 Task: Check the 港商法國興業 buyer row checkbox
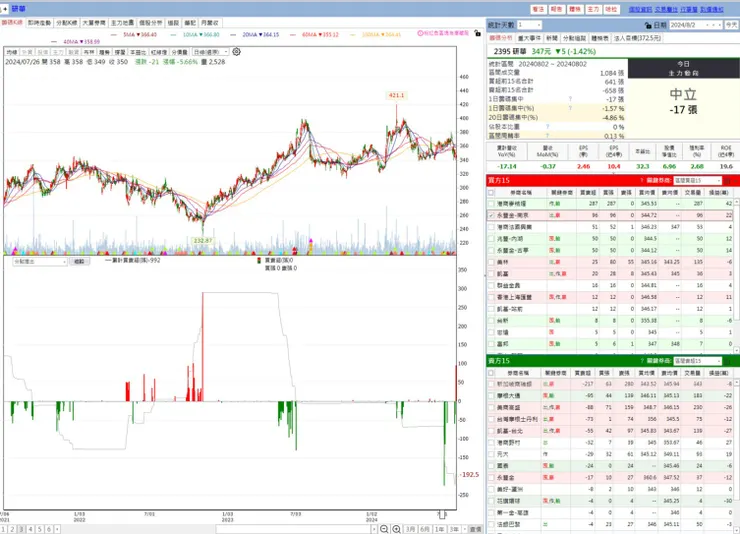point(491,227)
